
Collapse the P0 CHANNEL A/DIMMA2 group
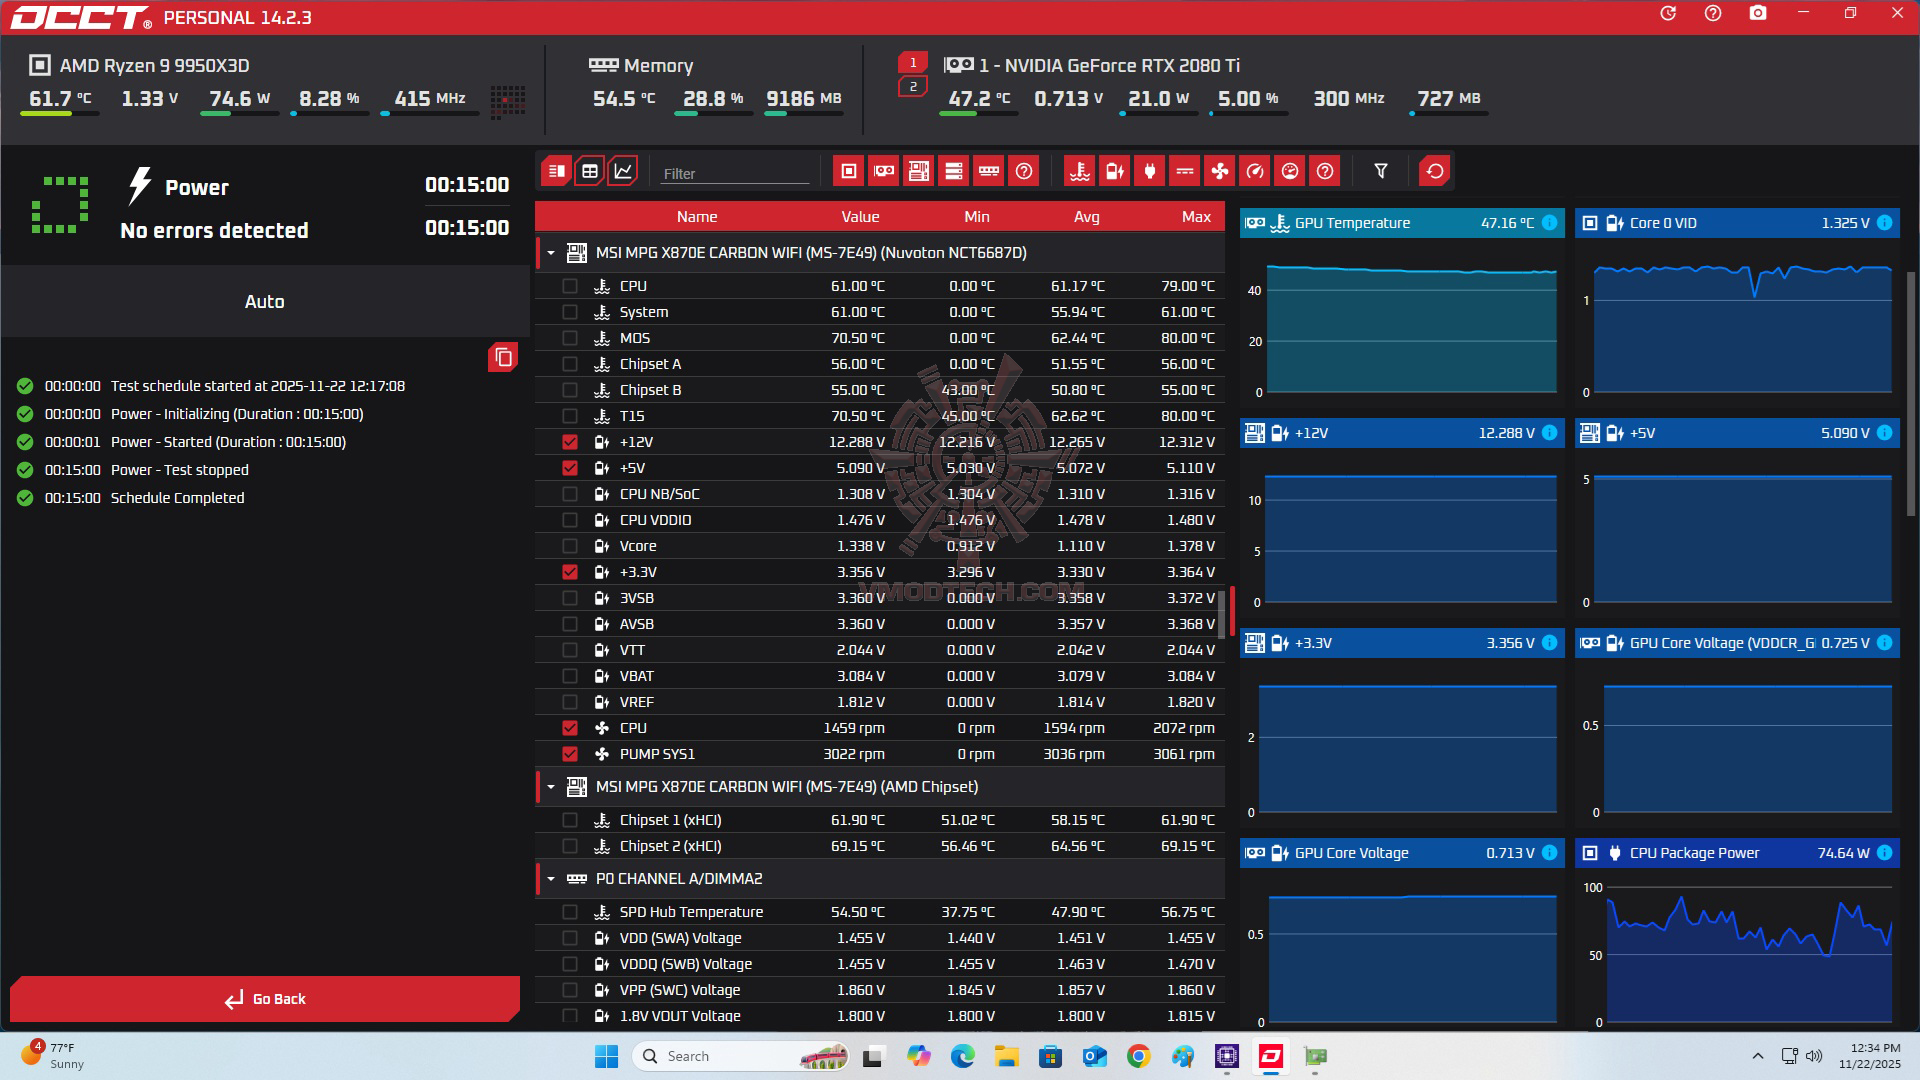pos(551,879)
